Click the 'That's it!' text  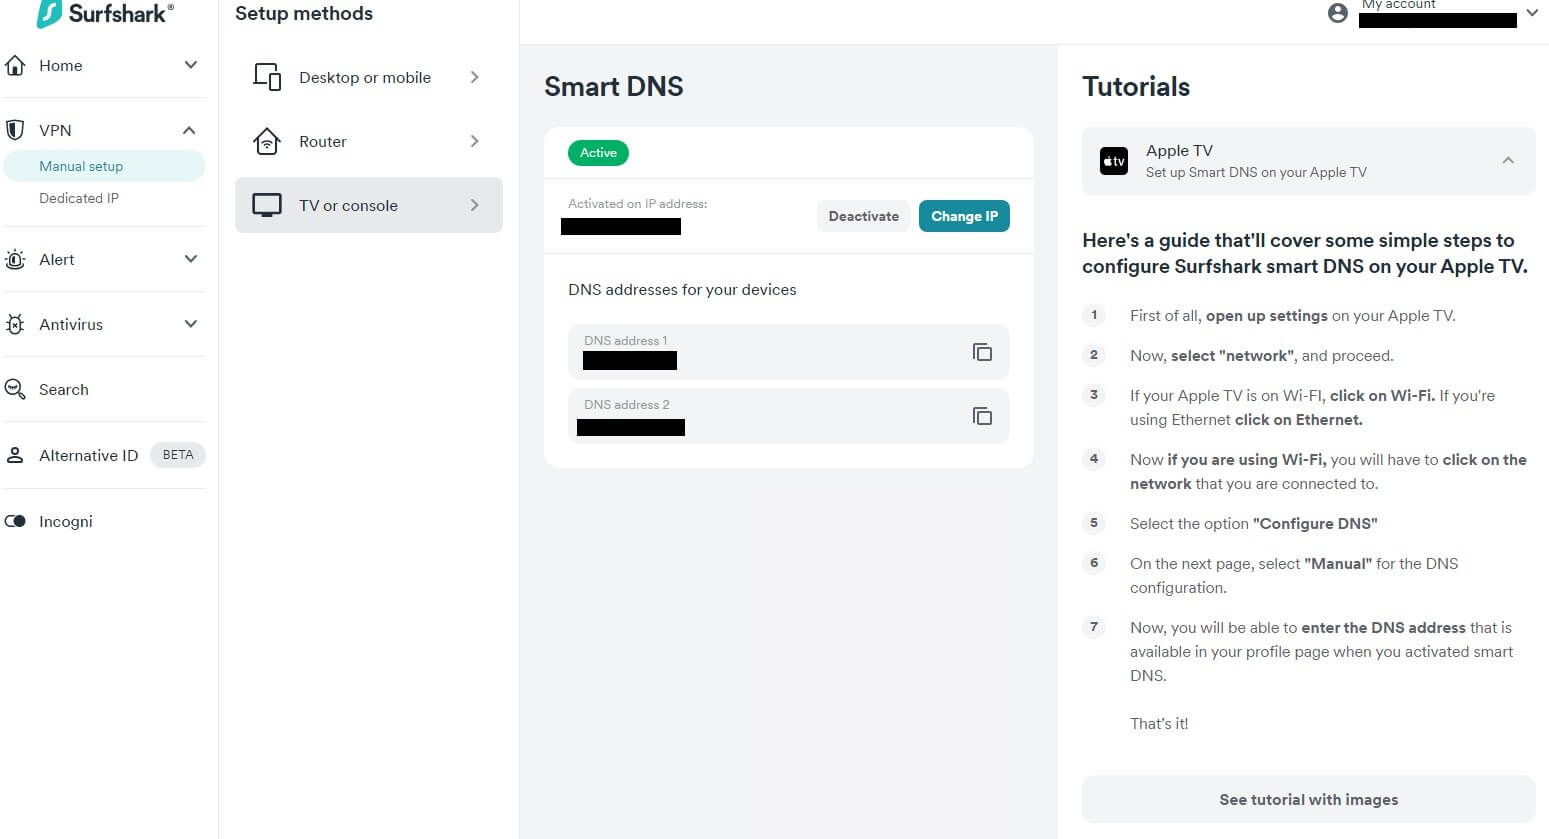(1159, 723)
